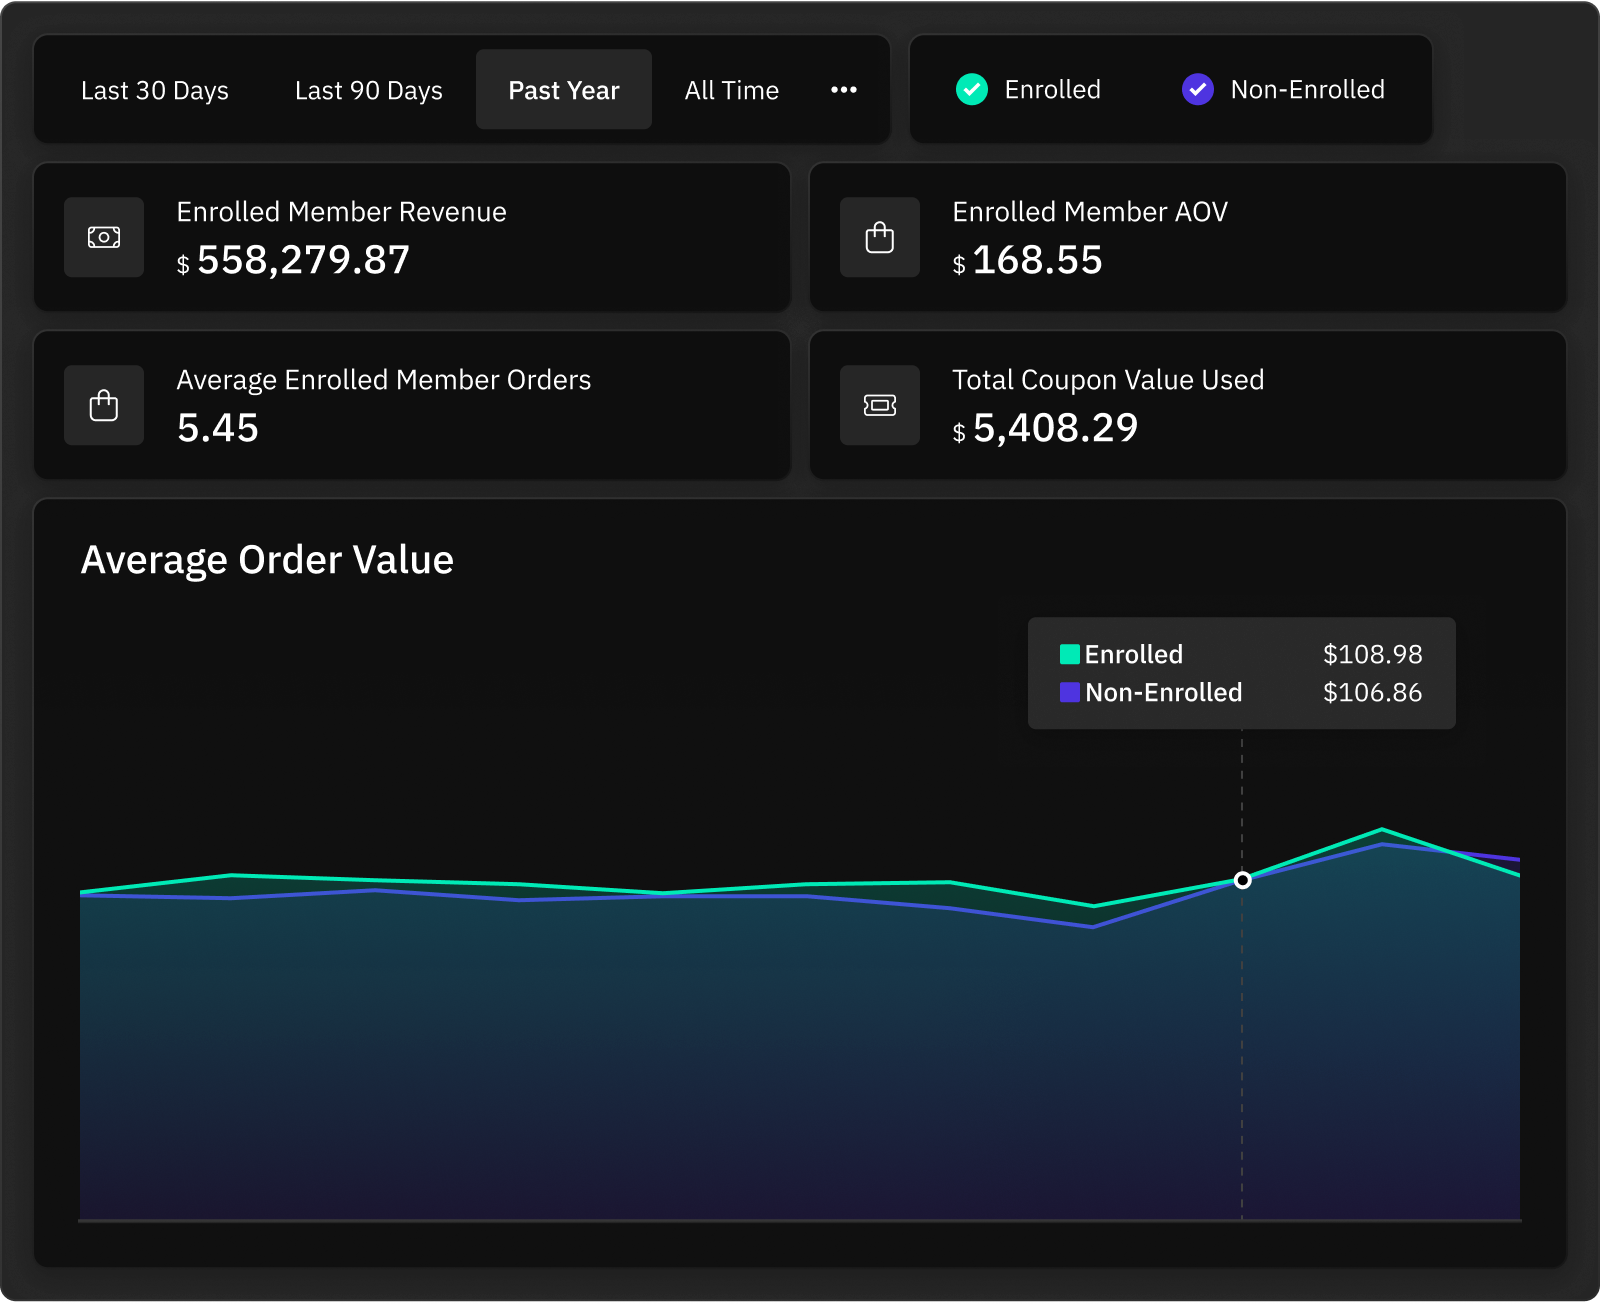Select the Past Year tab
Viewport: 1600px width, 1307px height.
click(x=564, y=90)
